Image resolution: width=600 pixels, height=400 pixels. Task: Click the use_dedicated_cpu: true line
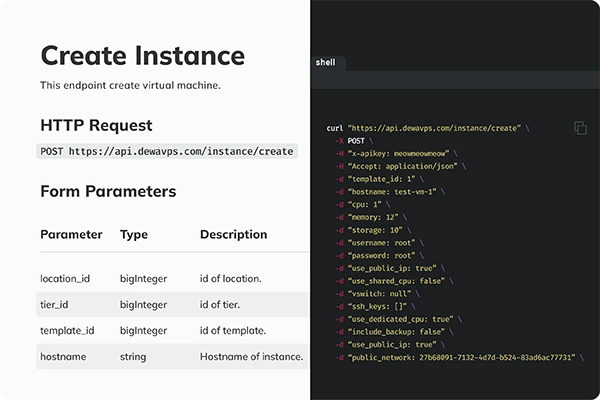click(399, 319)
